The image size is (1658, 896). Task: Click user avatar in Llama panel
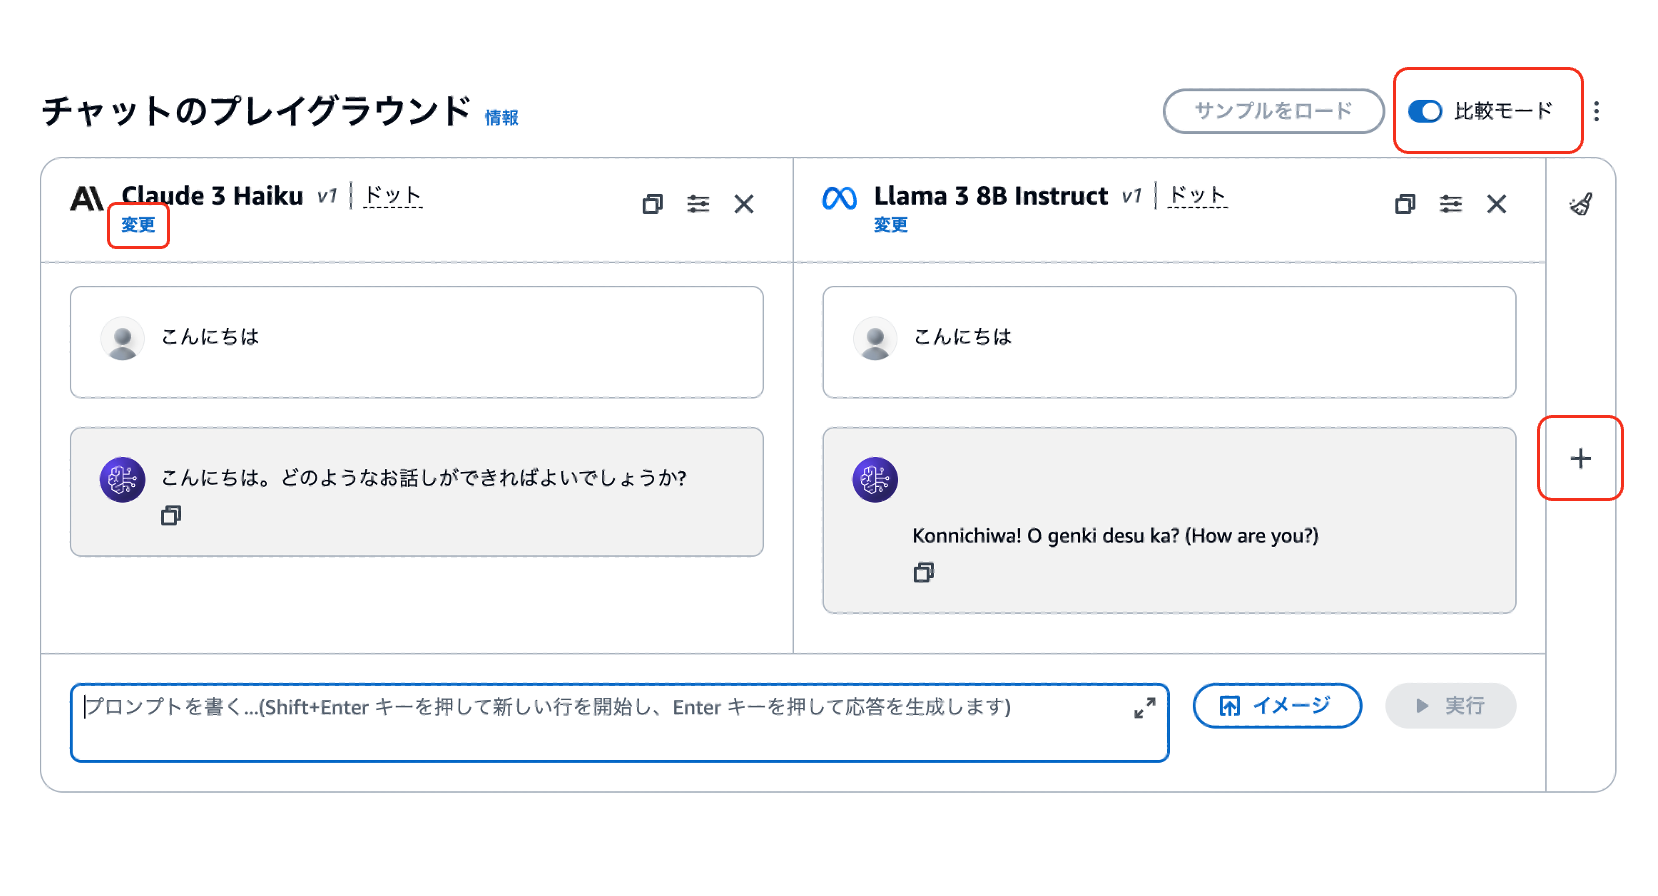coord(875,339)
